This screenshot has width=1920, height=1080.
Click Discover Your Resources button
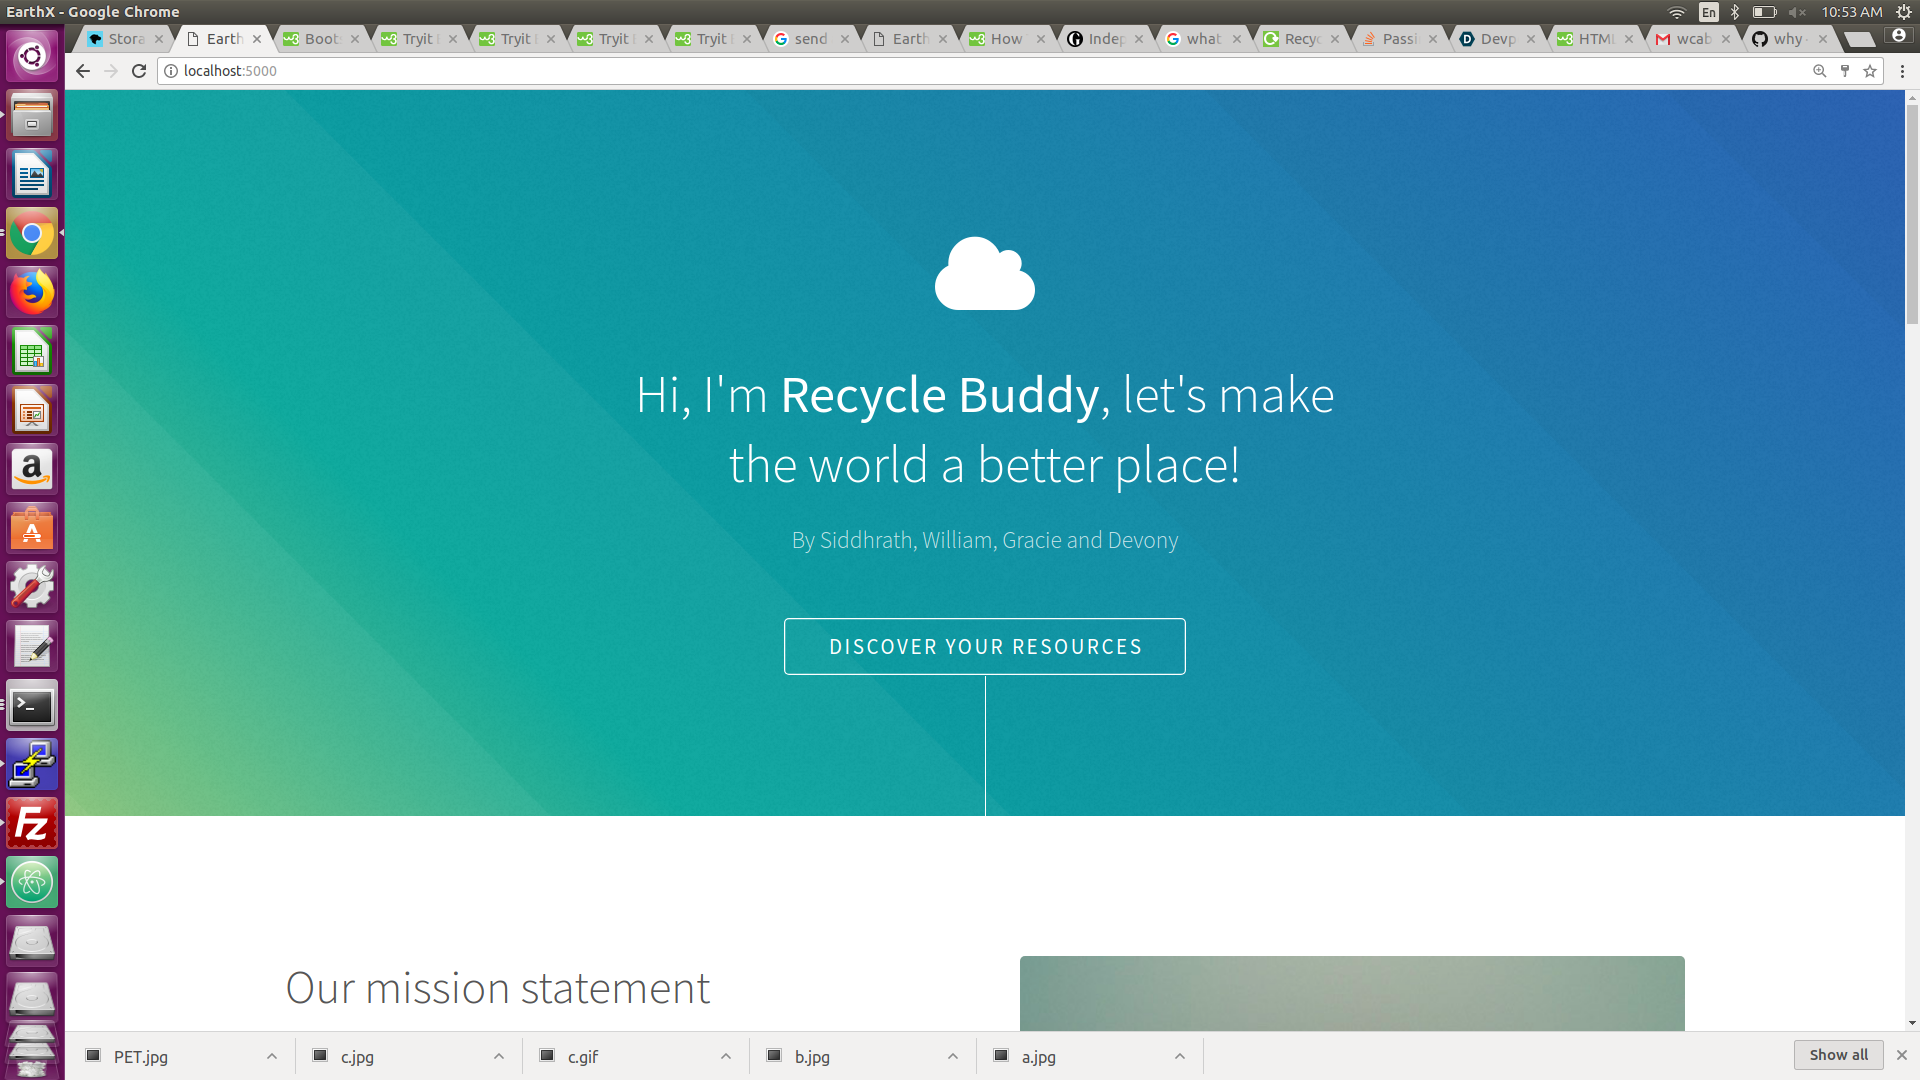pos(984,647)
